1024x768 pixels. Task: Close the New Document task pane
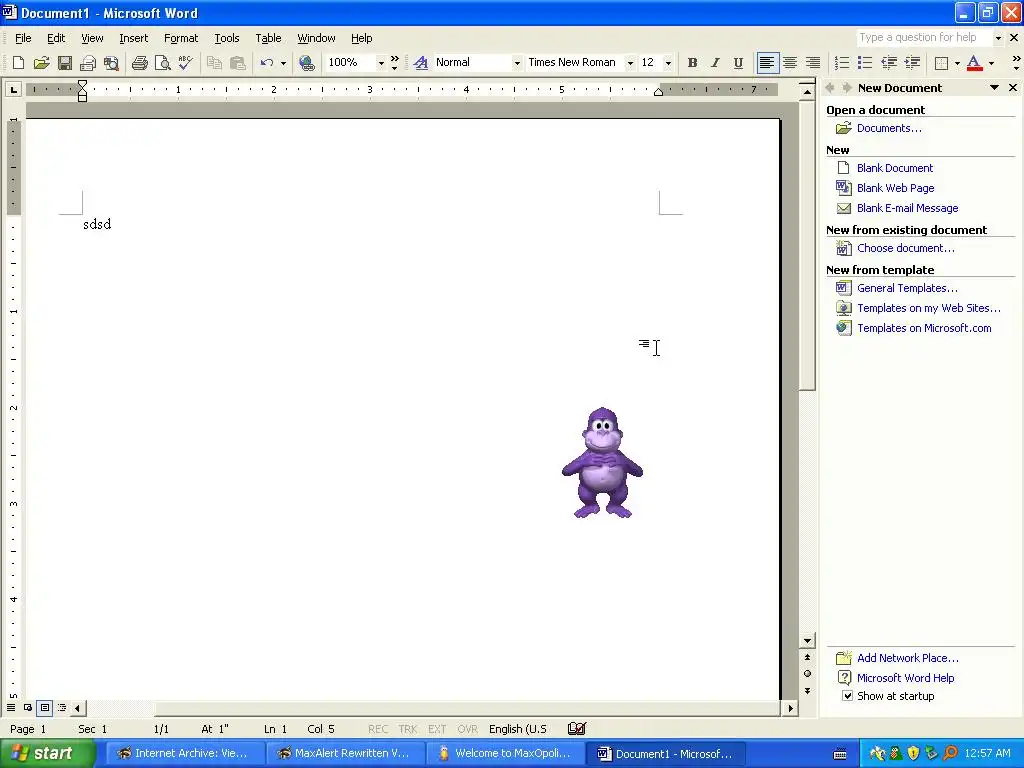1013,88
